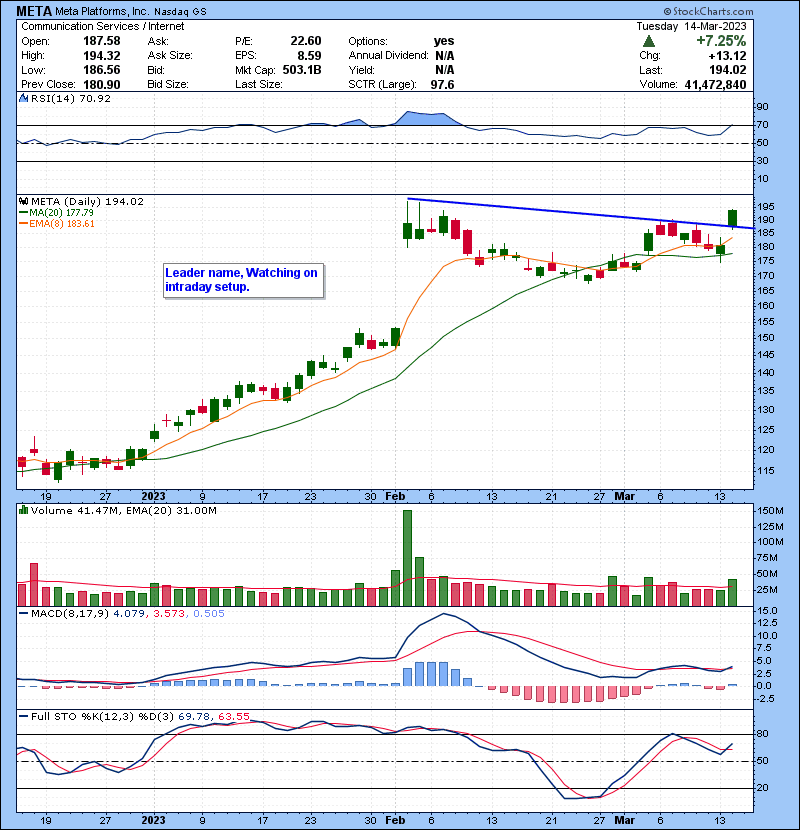800x830 pixels.
Task: Click the Volume 41.47M, EMA(20) 31.00M label
Action: 124,511
